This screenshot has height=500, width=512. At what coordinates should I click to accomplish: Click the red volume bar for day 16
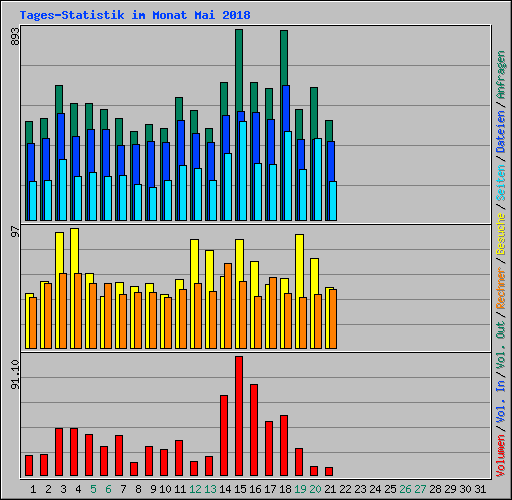coord(254,430)
